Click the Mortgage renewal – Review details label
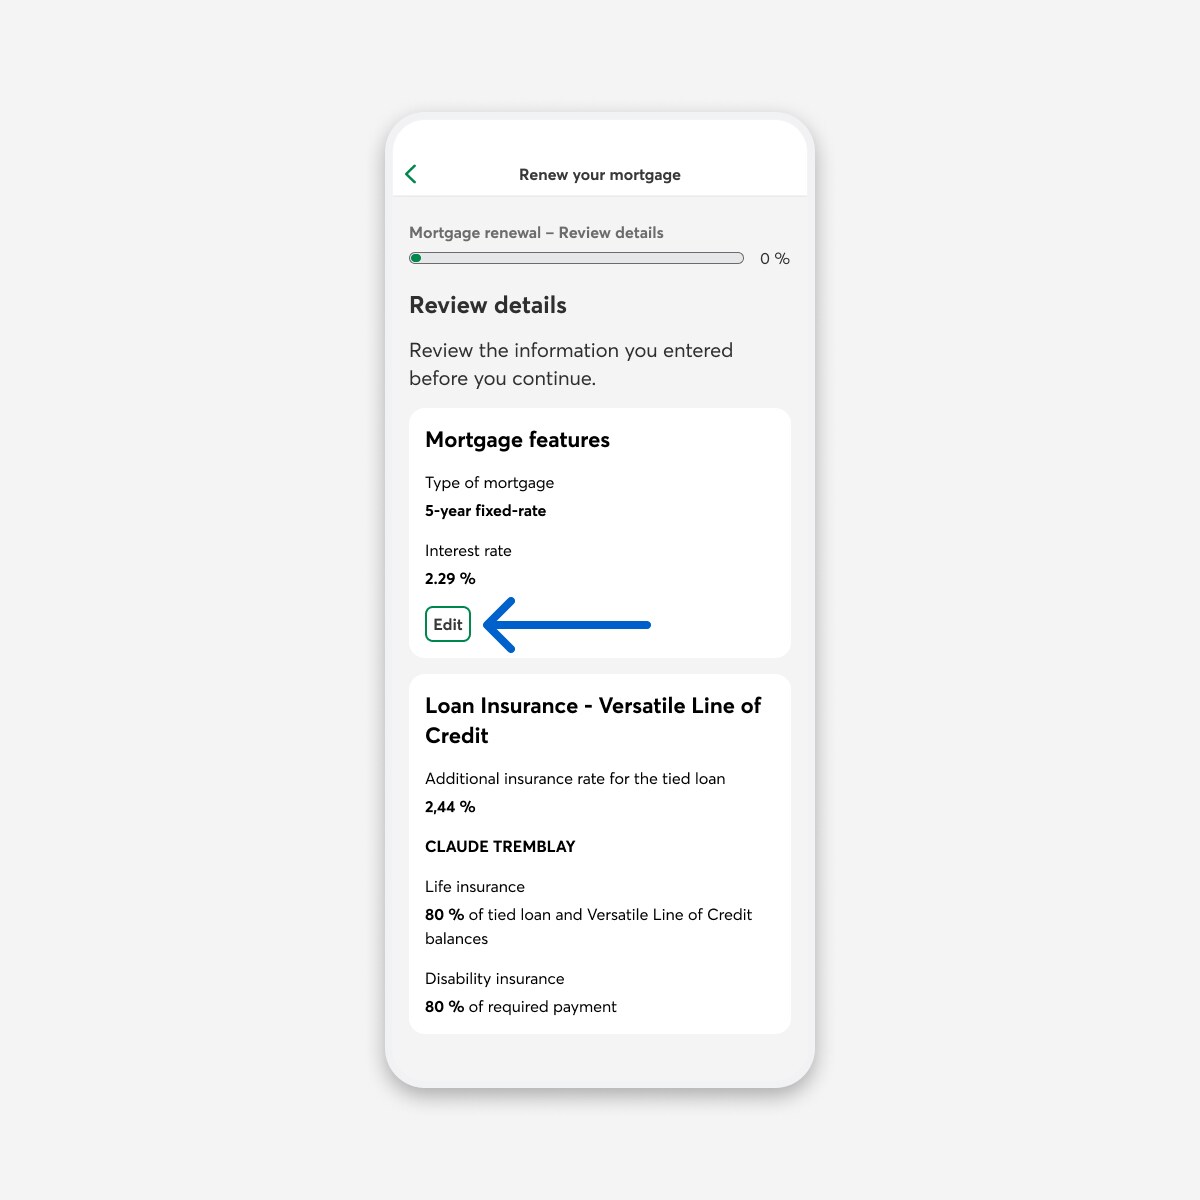 pyautogui.click(x=536, y=233)
